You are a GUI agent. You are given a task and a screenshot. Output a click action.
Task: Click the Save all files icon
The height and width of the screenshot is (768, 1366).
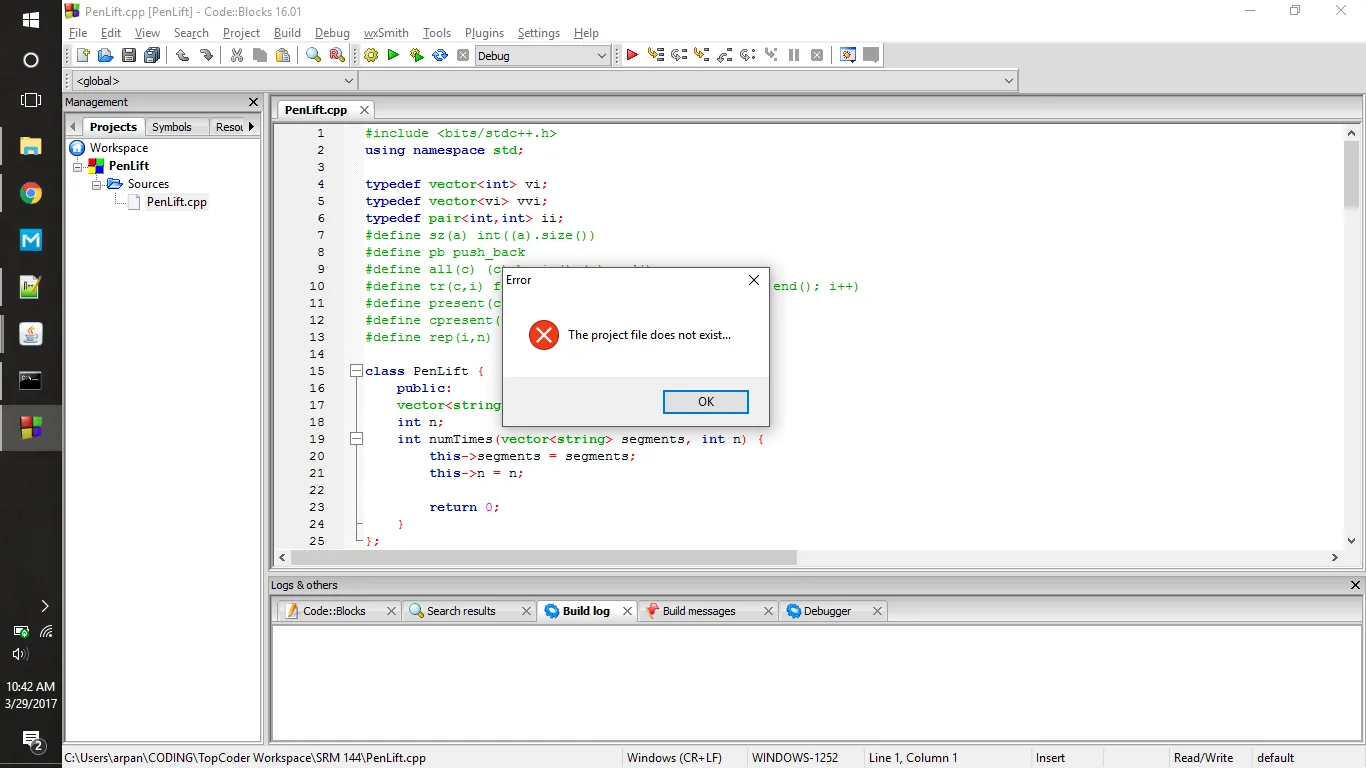(x=152, y=56)
